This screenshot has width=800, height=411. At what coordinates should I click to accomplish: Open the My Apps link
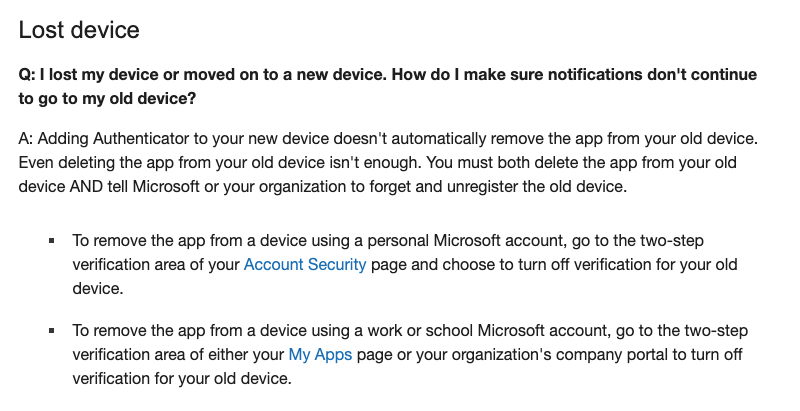pos(320,355)
